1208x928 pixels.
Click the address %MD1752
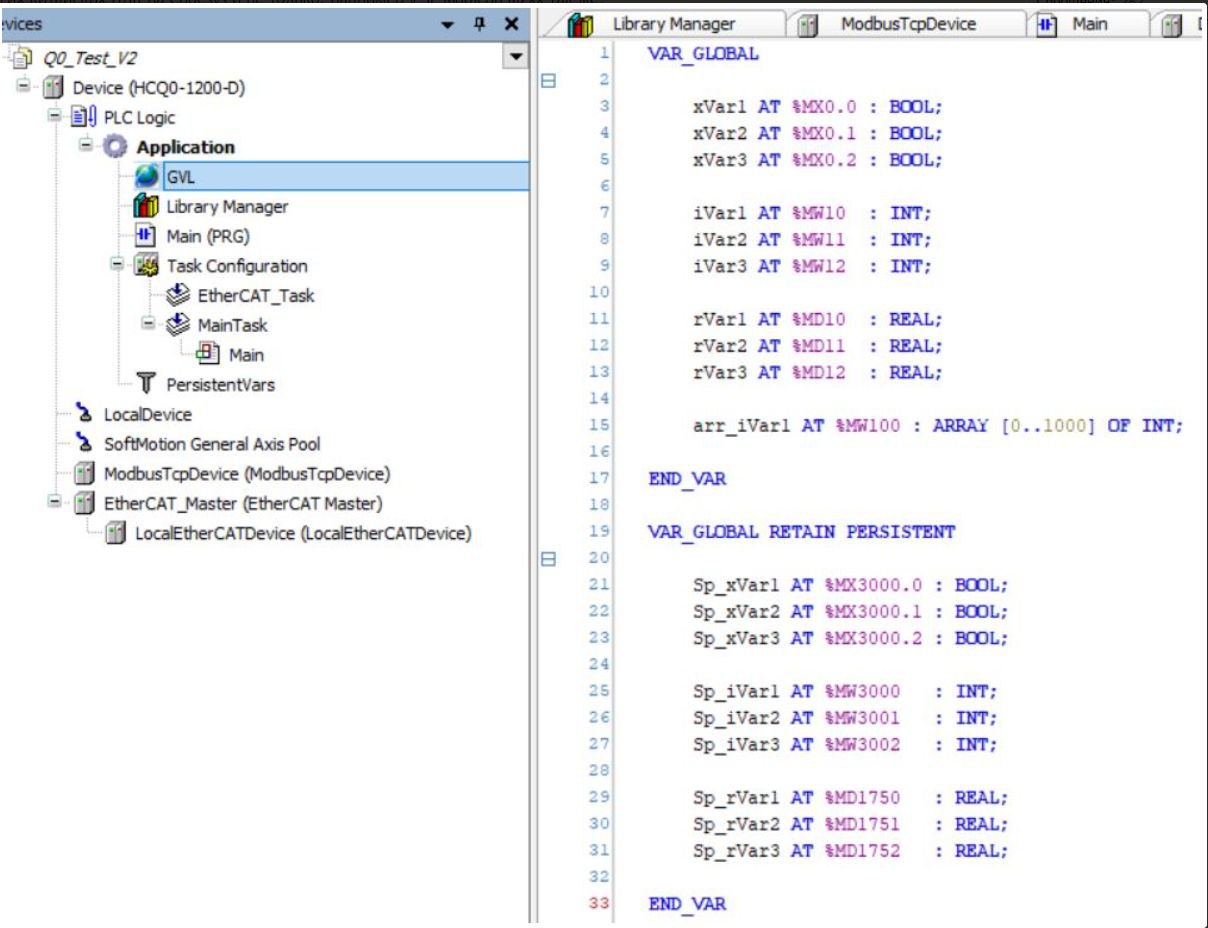click(863, 852)
